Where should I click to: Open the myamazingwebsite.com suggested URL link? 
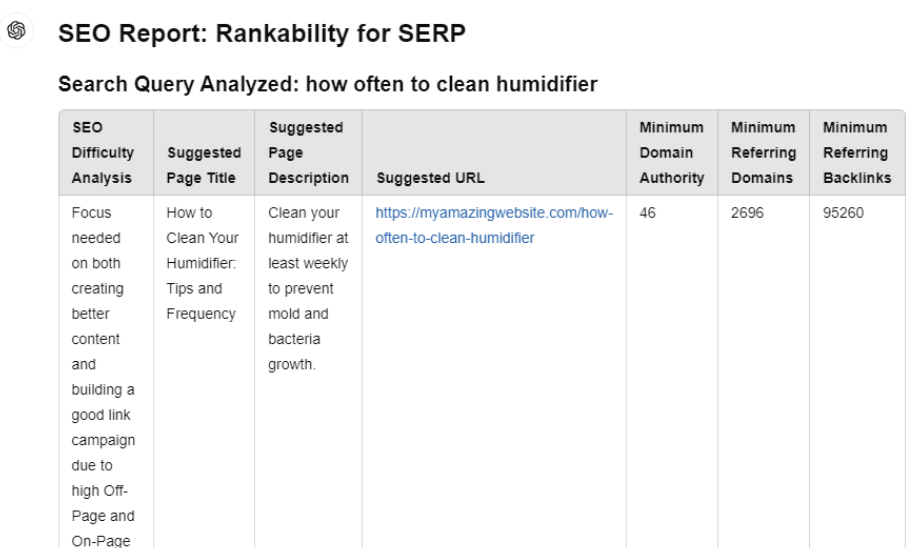pyautogui.click(x=494, y=225)
